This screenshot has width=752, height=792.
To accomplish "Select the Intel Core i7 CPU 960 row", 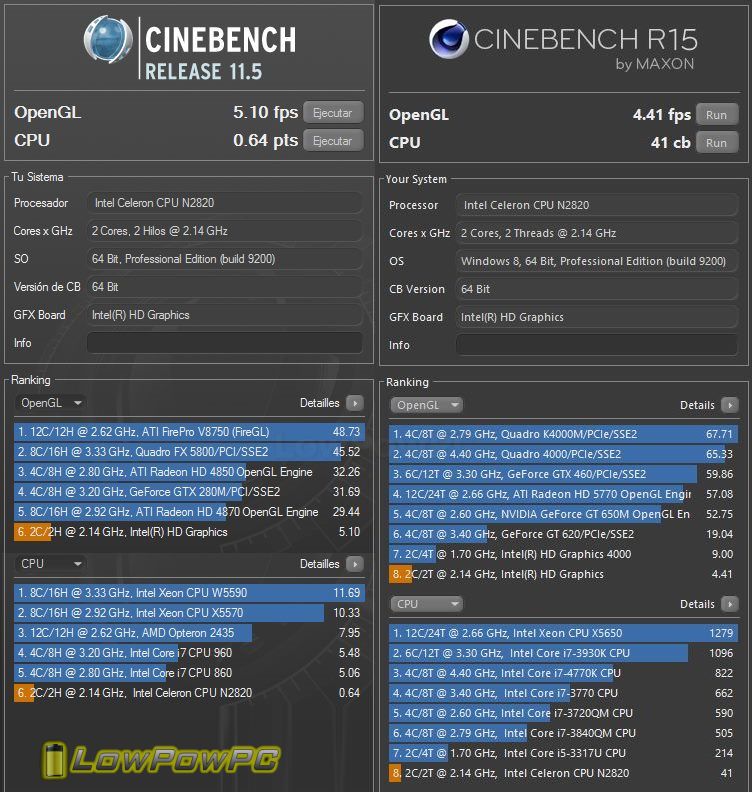I will point(189,653).
